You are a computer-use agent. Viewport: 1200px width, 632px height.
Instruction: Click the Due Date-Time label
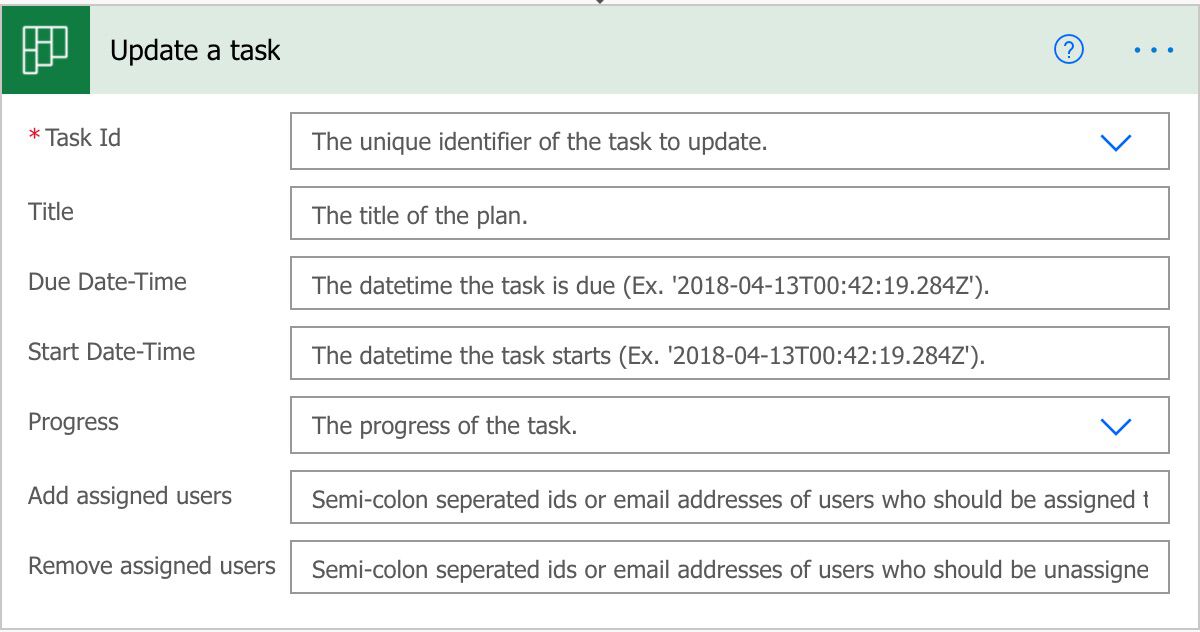(107, 283)
